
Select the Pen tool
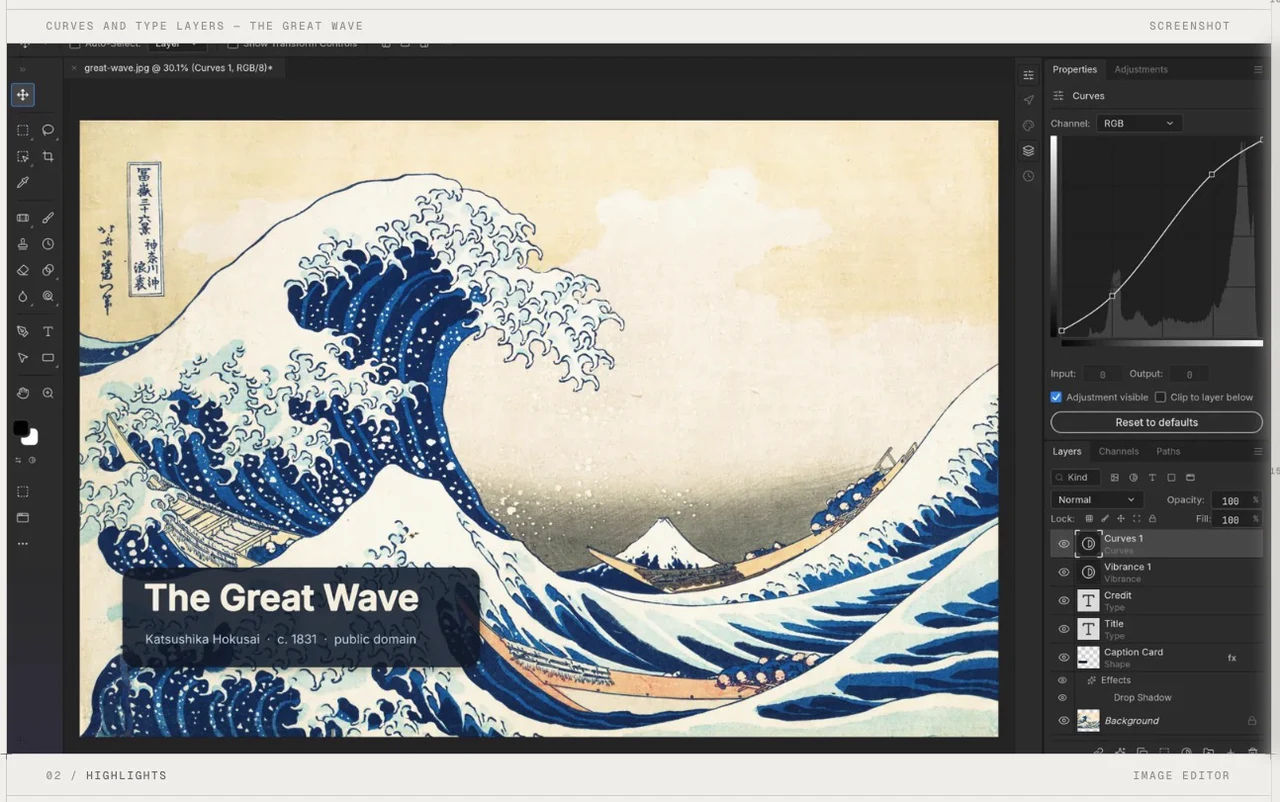click(22, 331)
